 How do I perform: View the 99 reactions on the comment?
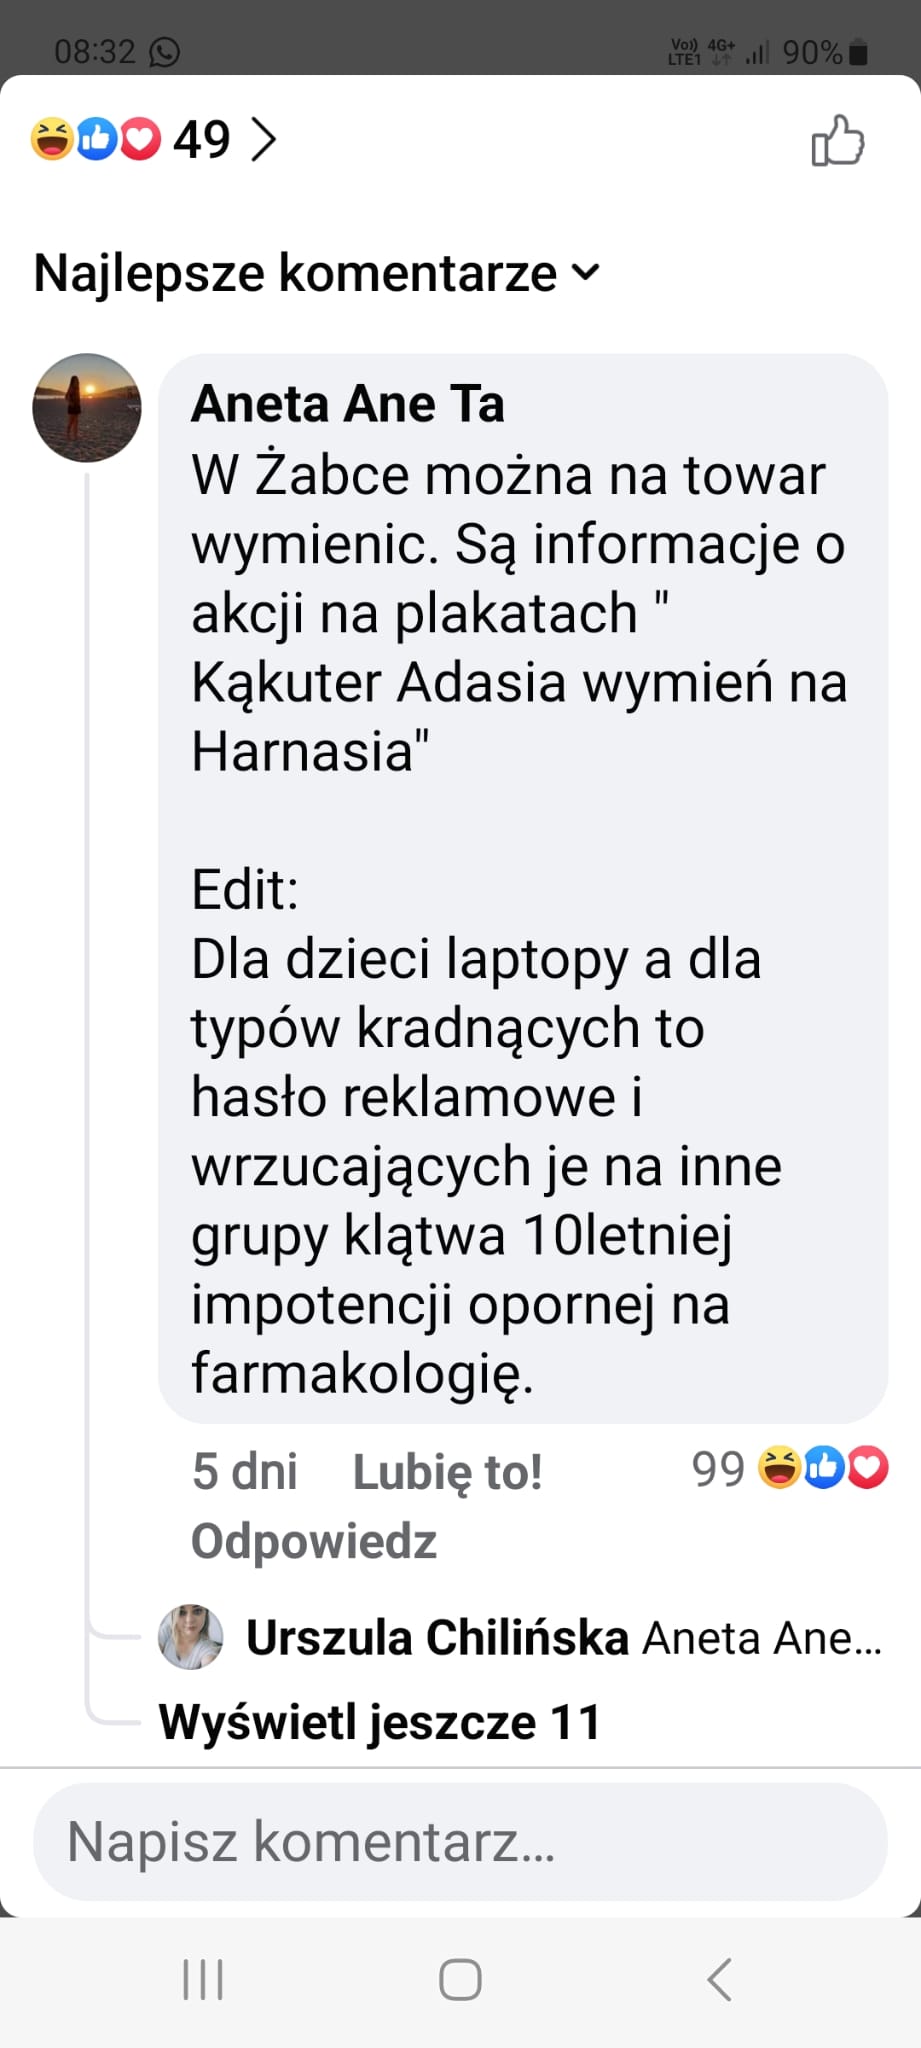789,1468
